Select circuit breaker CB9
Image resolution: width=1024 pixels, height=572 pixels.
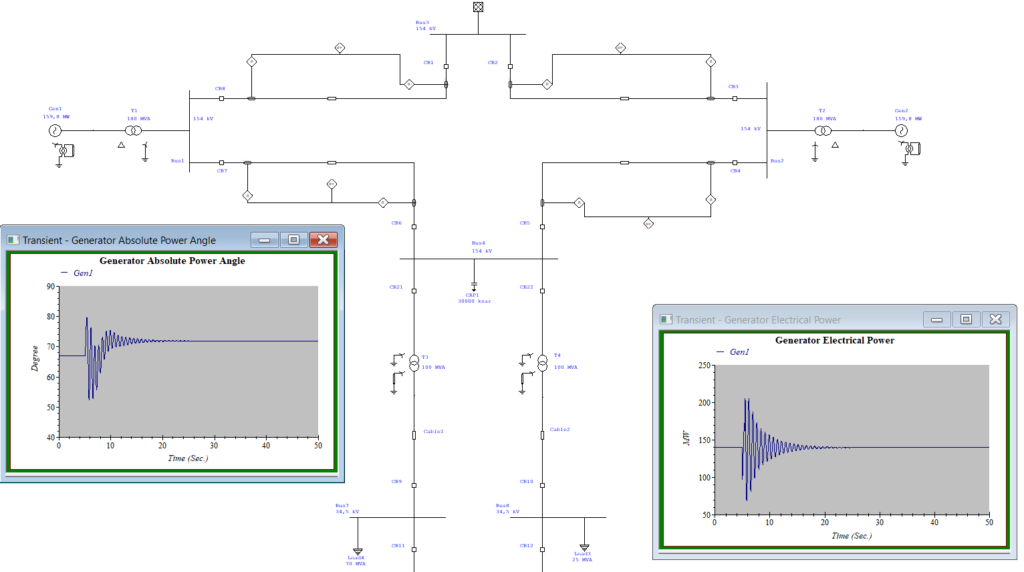[414, 485]
